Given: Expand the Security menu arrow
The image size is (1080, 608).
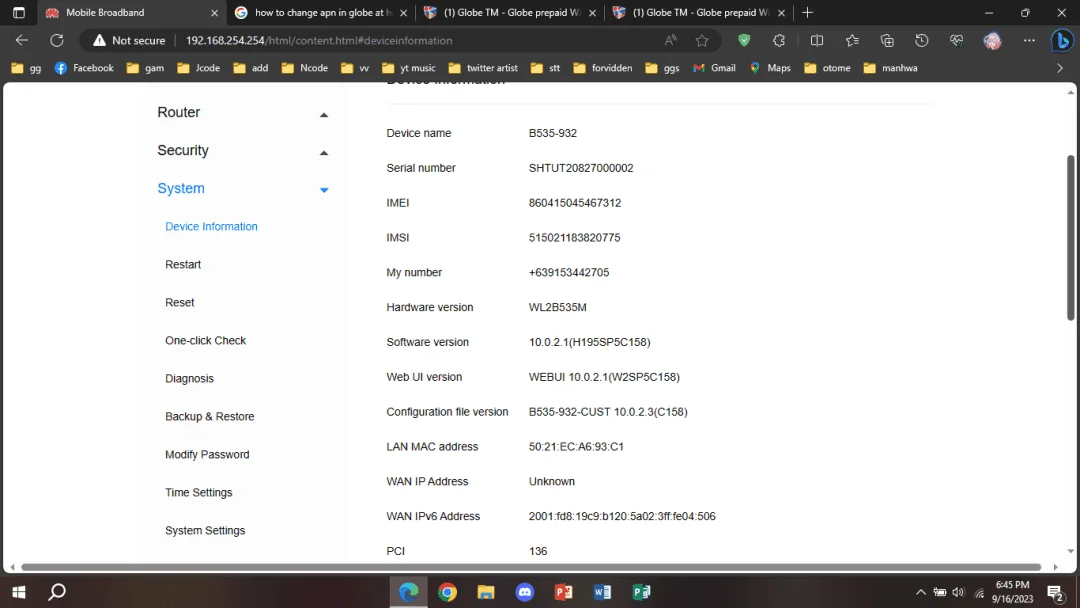Looking at the screenshot, I should 324,153.
